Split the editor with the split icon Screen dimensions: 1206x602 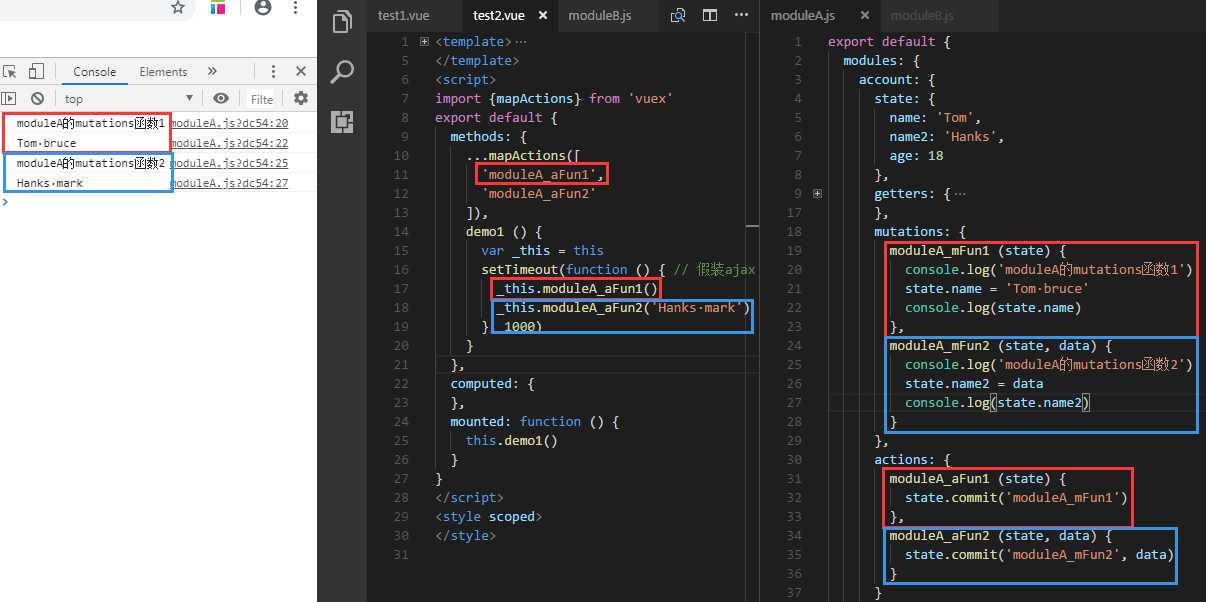click(x=710, y=16)
